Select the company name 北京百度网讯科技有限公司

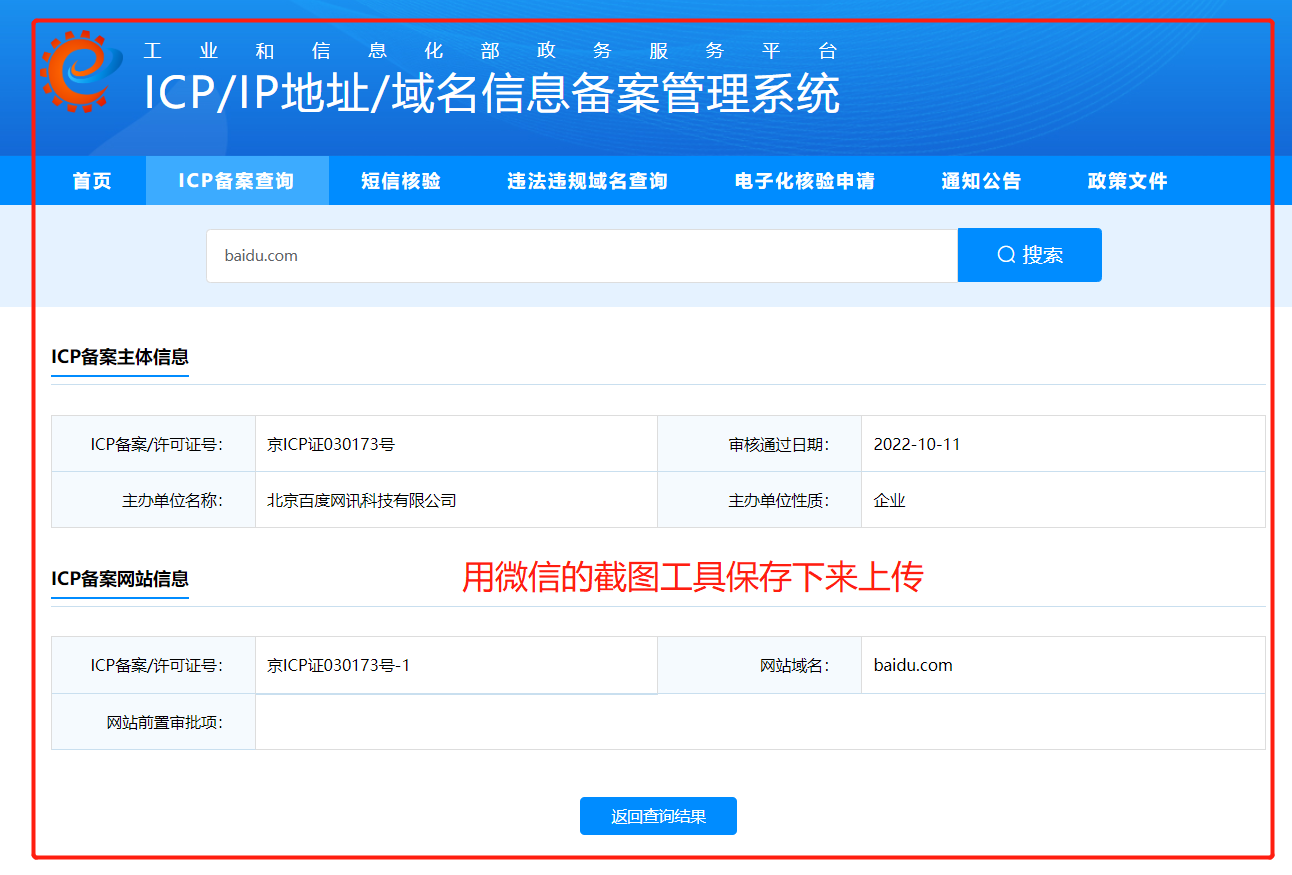tap(362, 500)
